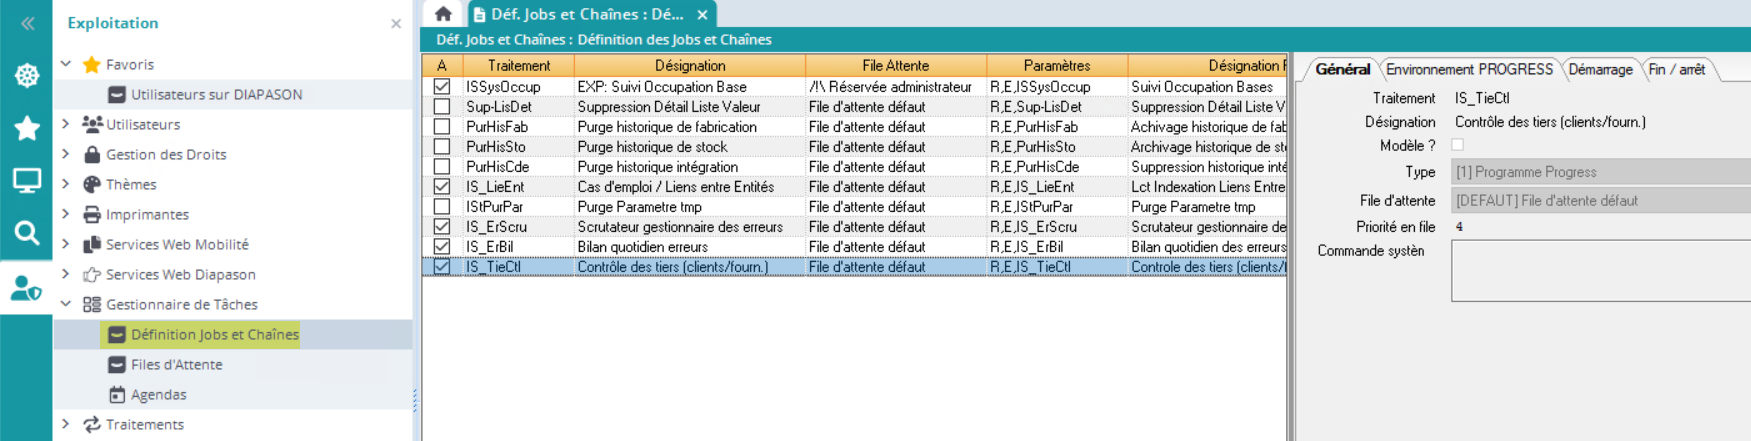Expand the Thèmes tree node
This screenshot has width=1751, height=441.
[66, 184]
